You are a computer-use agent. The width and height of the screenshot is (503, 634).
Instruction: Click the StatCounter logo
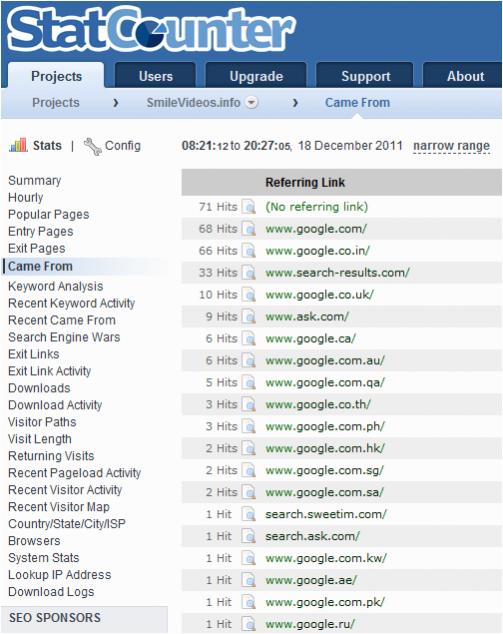click(152, 29)
